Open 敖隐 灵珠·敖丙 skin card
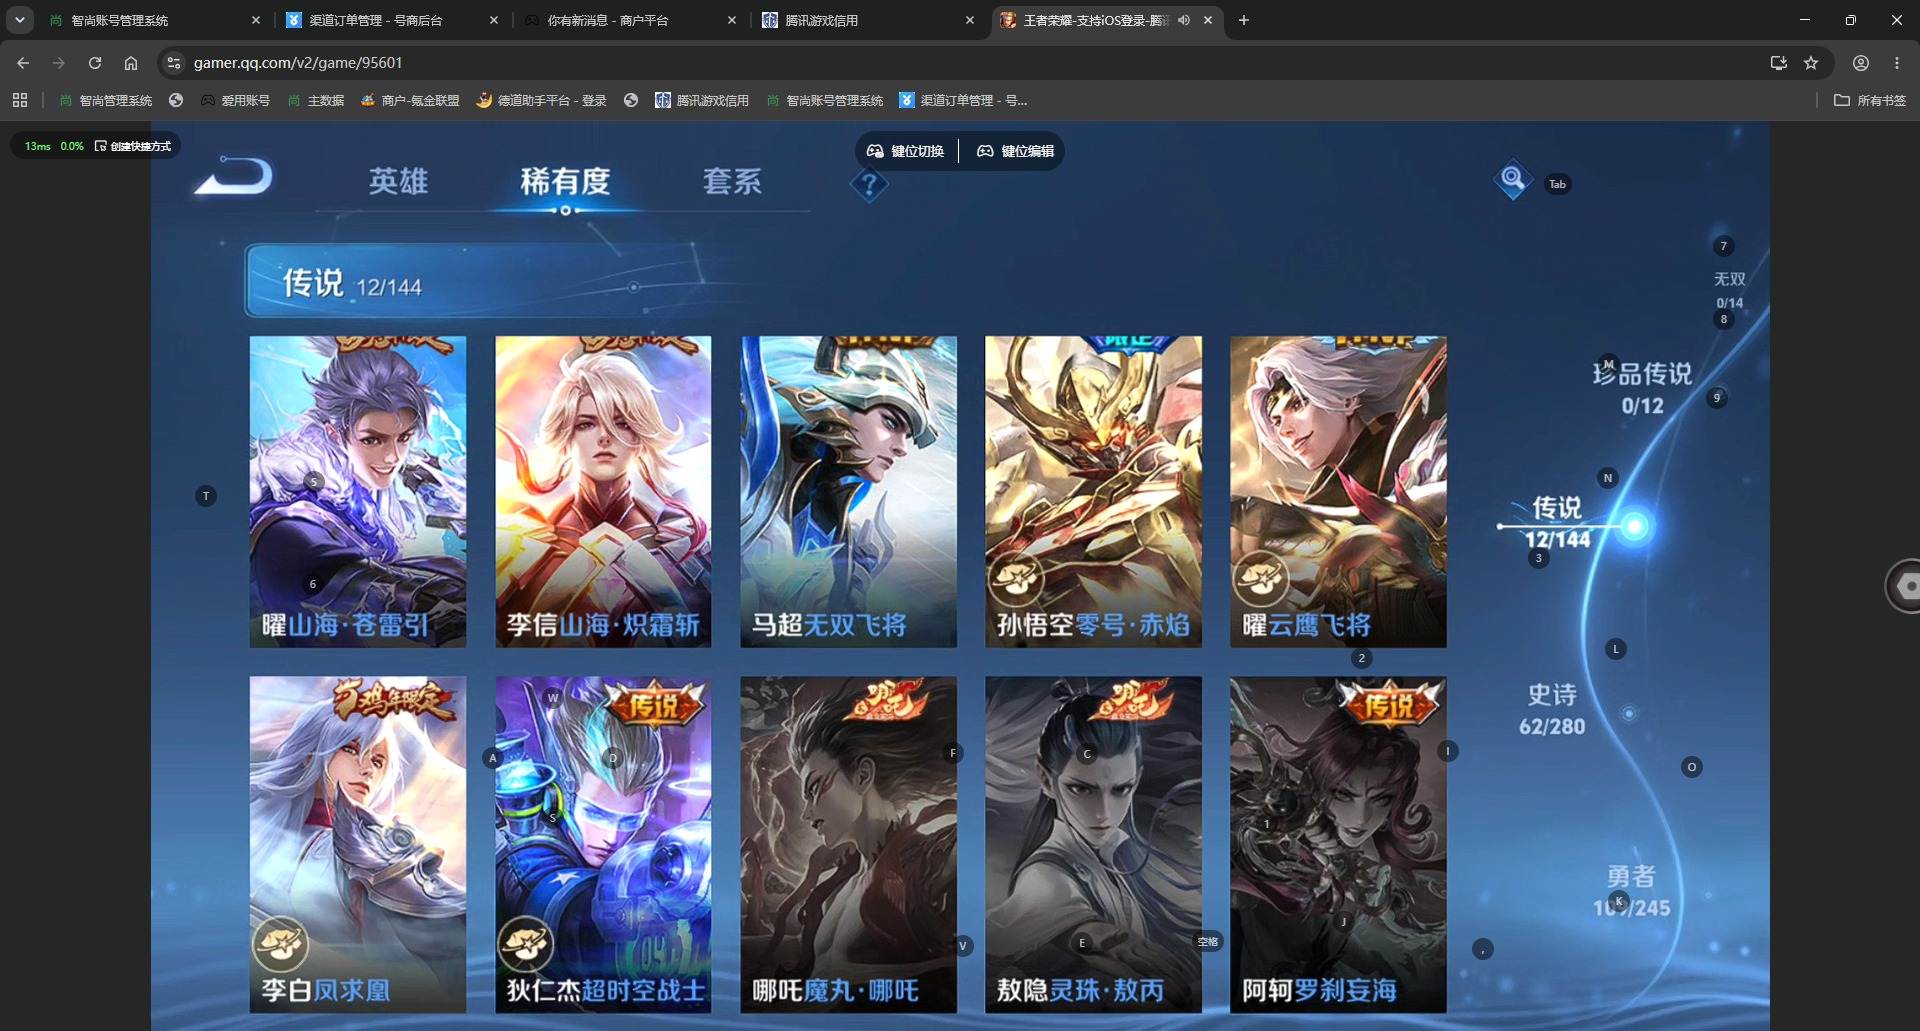The height and width of the screenshot is (1031, 1920). tap(1093, 845)
